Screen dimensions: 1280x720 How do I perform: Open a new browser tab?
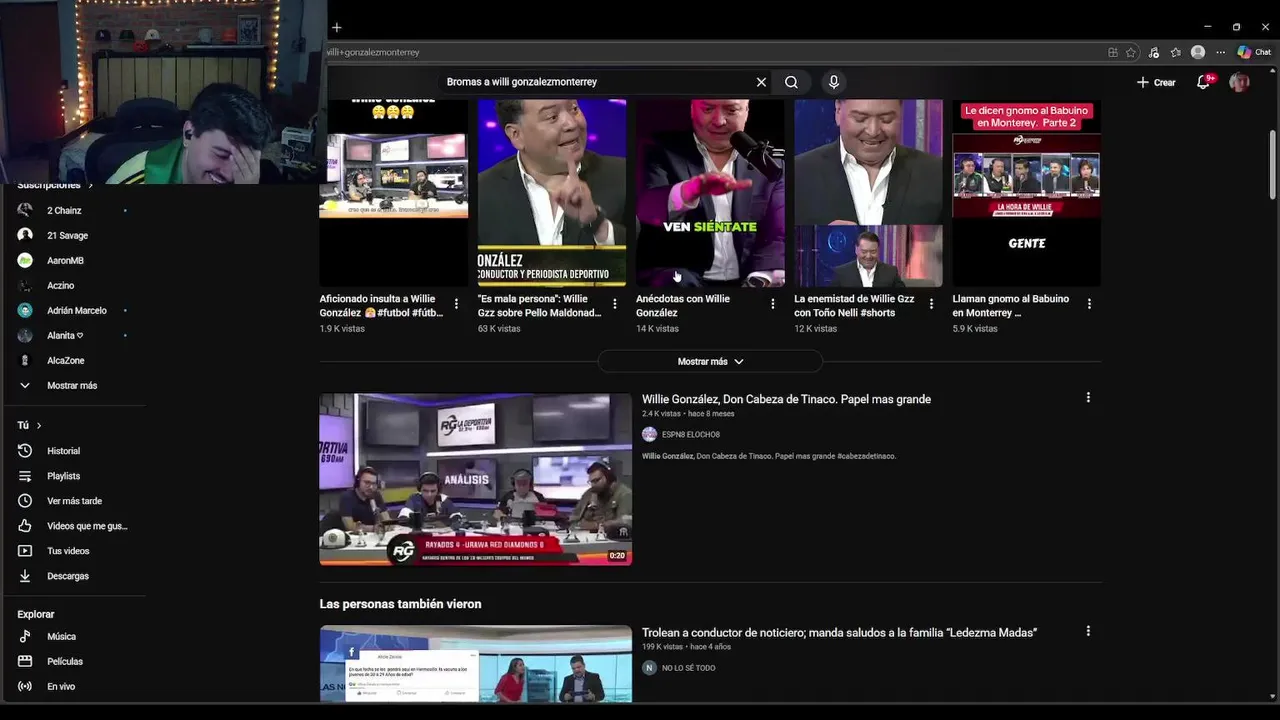337,27
